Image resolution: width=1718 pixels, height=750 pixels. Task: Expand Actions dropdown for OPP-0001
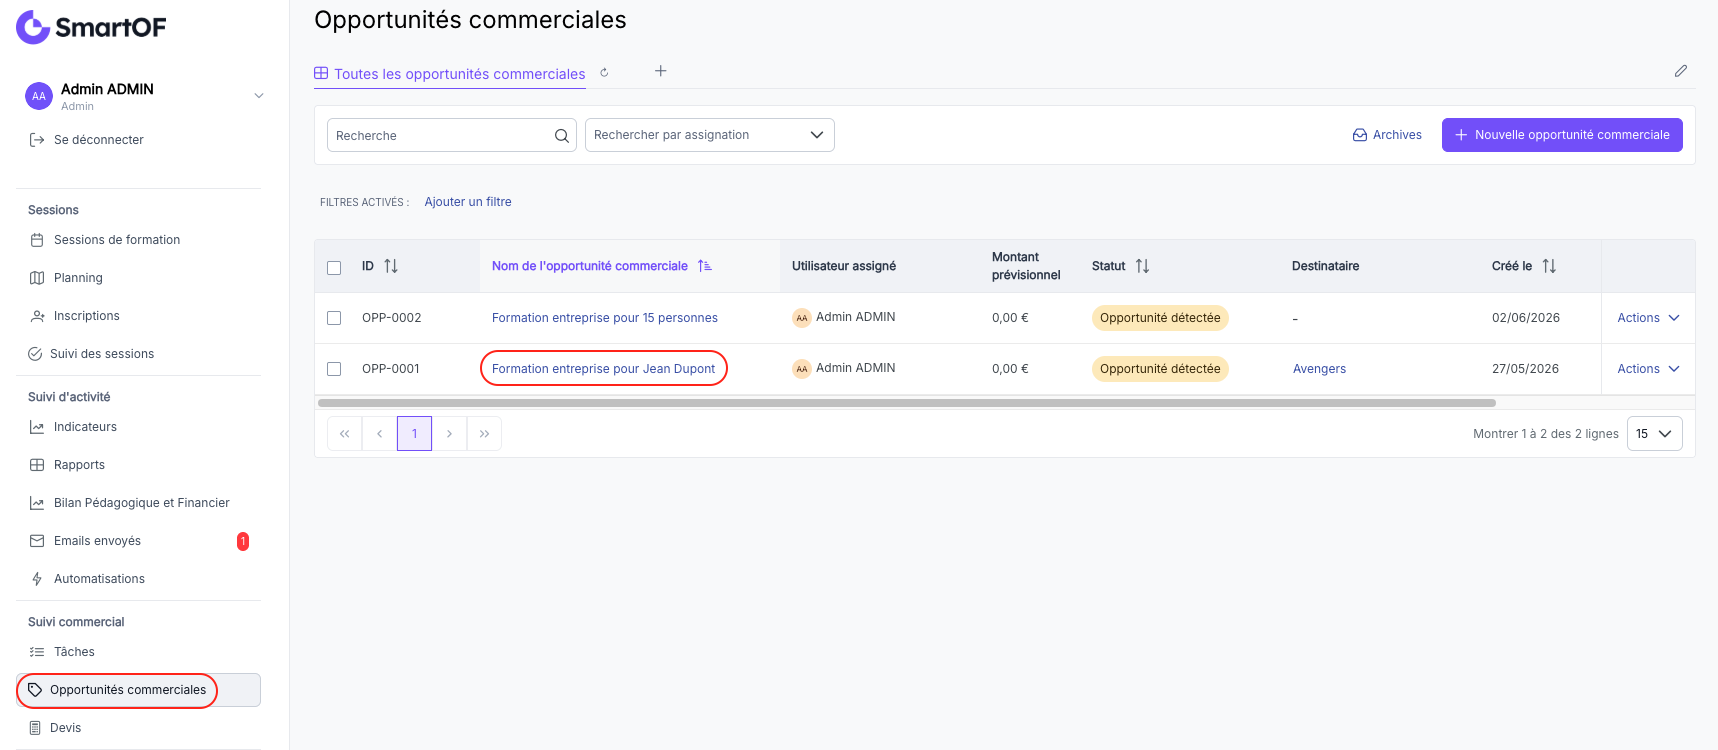1648,369
